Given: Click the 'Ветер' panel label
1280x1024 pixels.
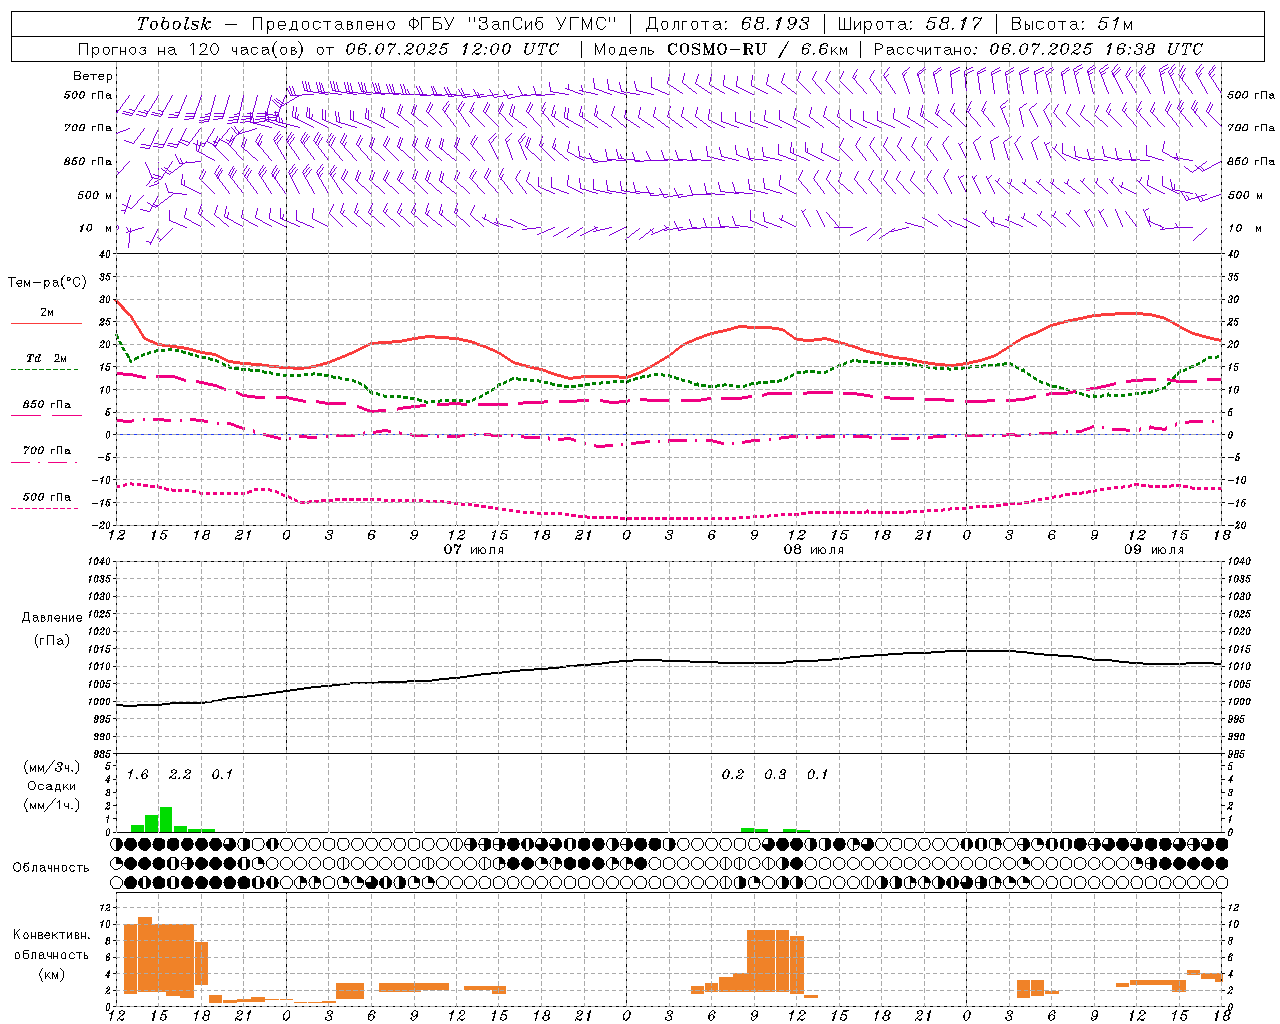Looking at the screenshot, I should point(93,76).
